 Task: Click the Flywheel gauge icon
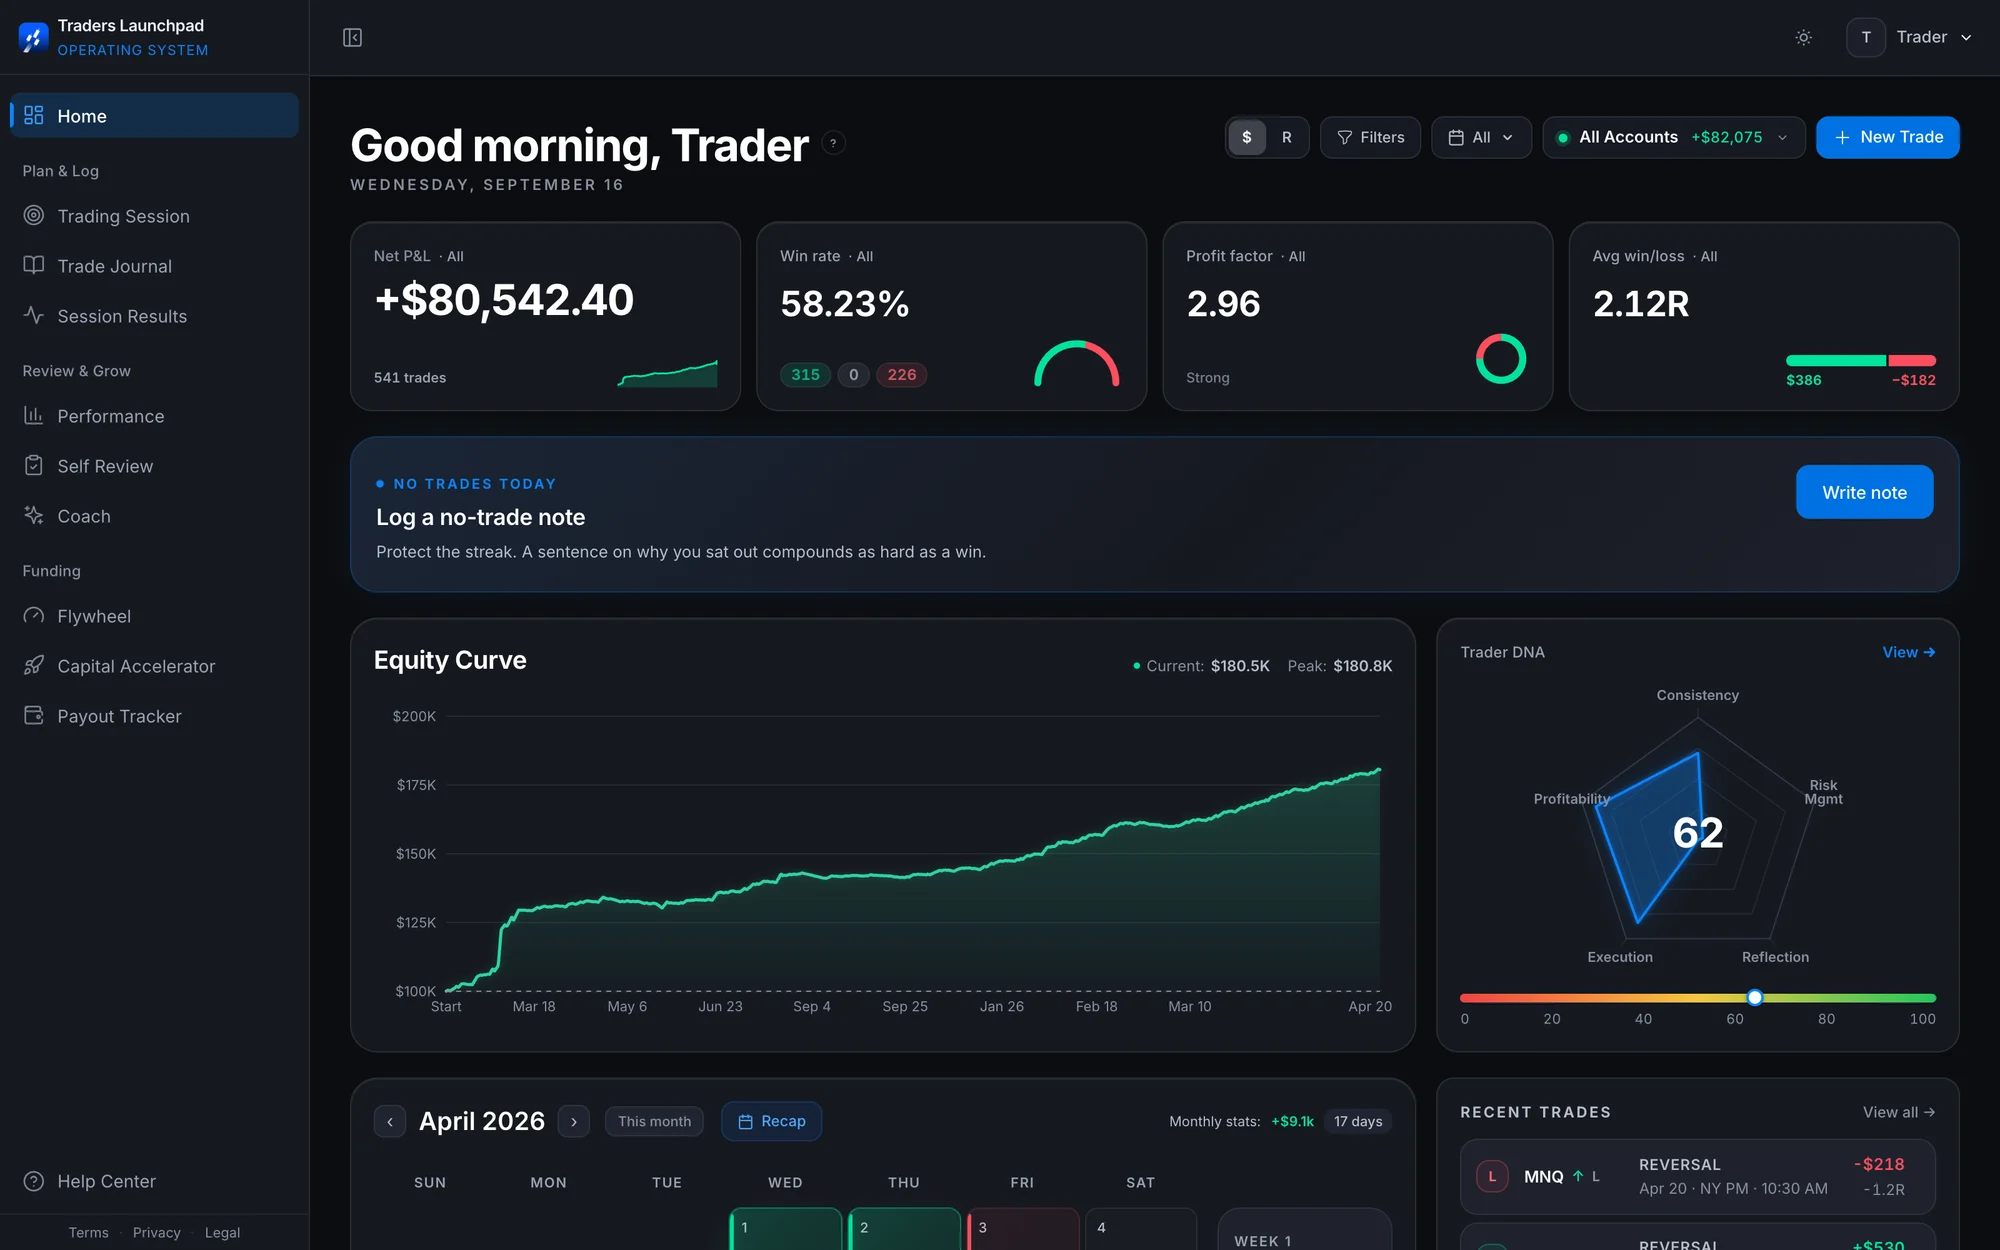pyautogui.click(x=34, y=615)
